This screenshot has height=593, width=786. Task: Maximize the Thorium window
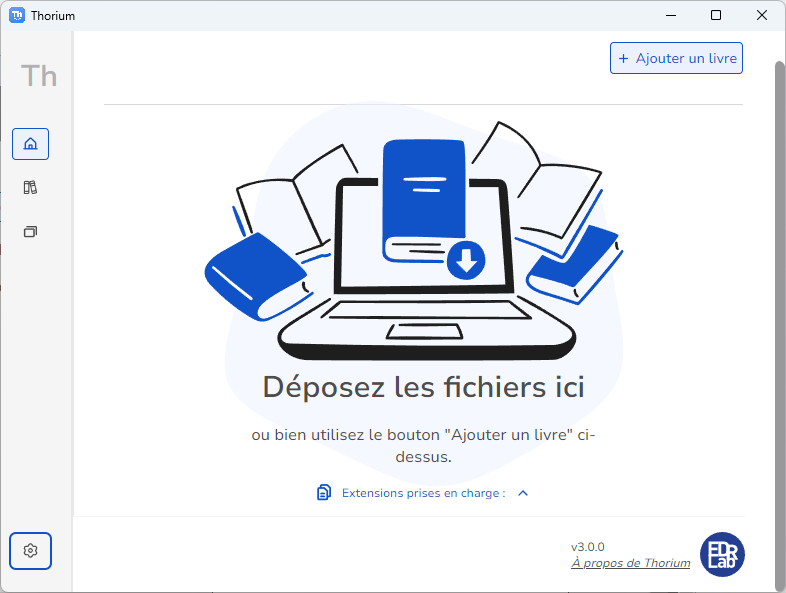click(x=716, y=15)
